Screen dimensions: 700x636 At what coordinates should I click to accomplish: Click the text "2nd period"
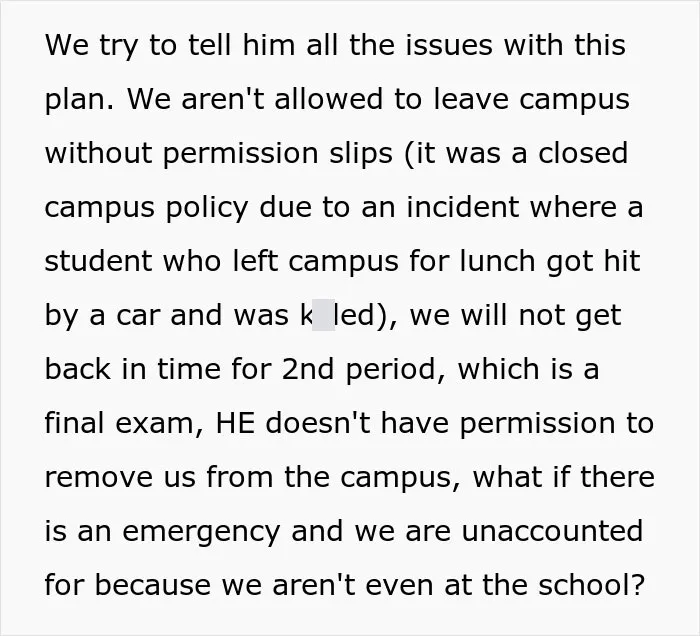coord(358,370)
